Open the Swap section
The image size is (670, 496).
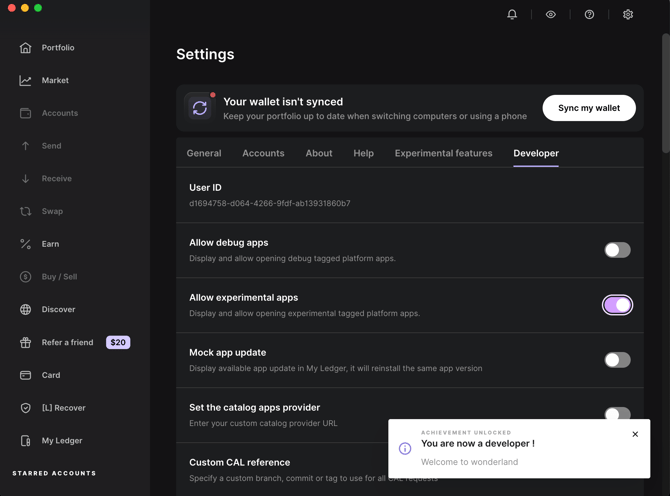coord(52,211)
